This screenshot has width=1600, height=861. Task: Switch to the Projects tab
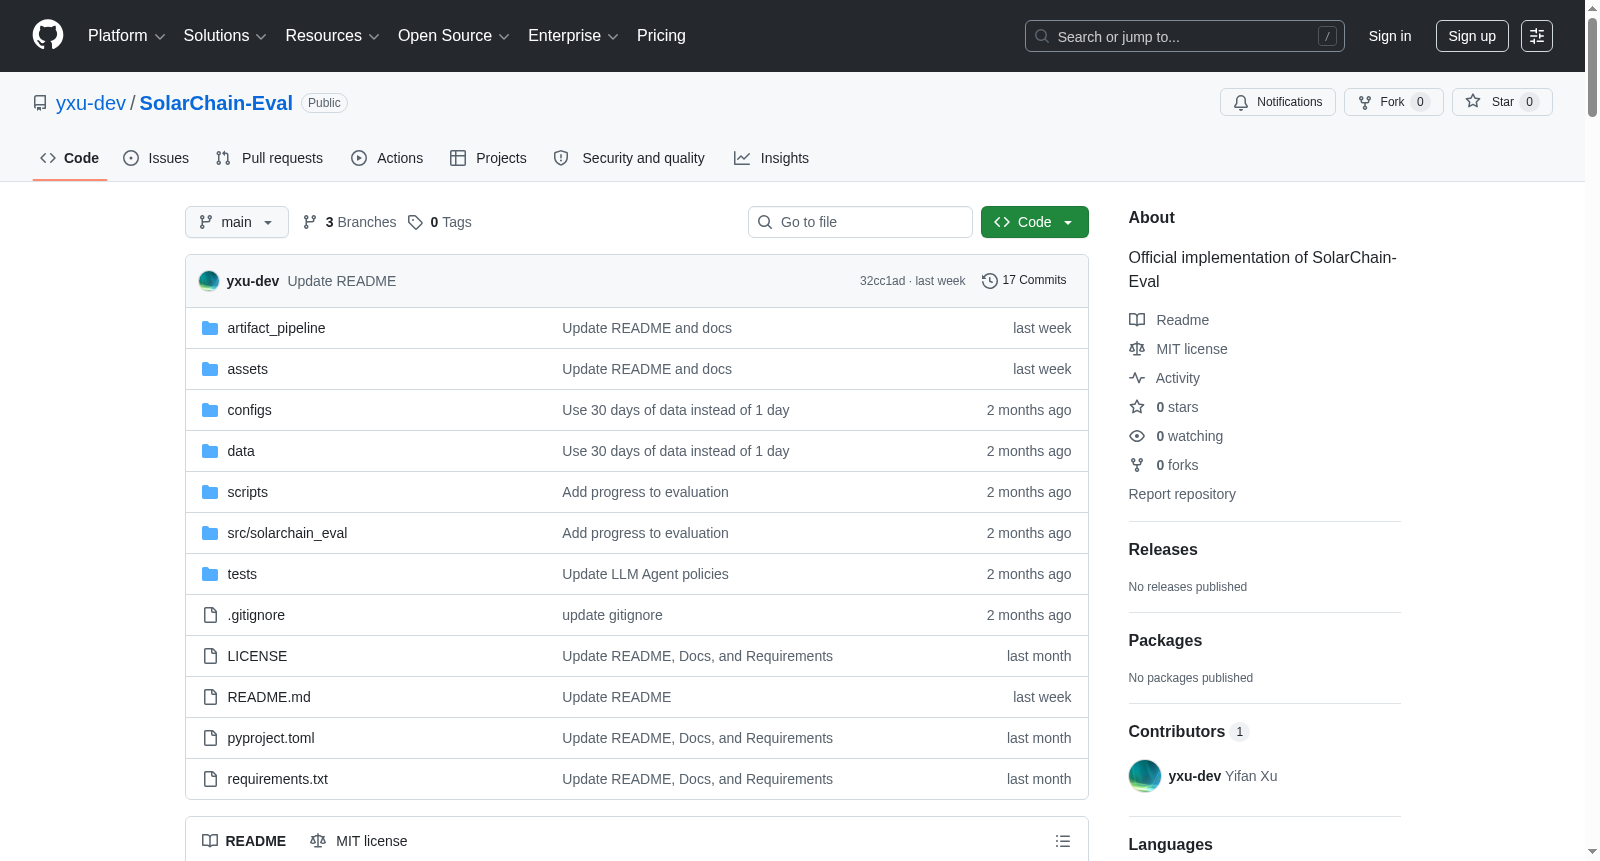click(488, 158)
